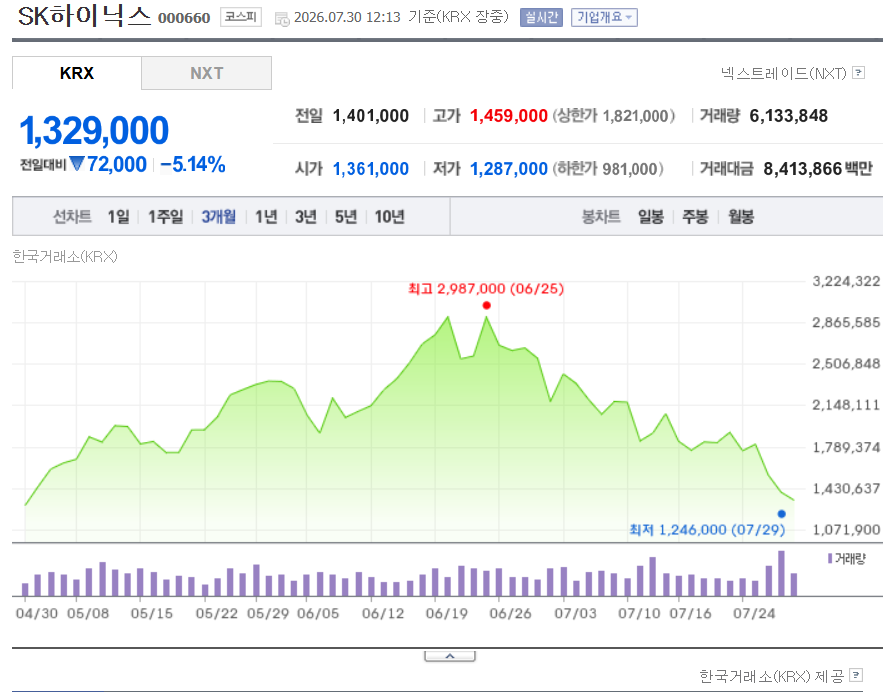Click the 전일 value 1,401,000
Image resolution: width=883 pixels, height=692 pixels.
click(x=371, y=116)
